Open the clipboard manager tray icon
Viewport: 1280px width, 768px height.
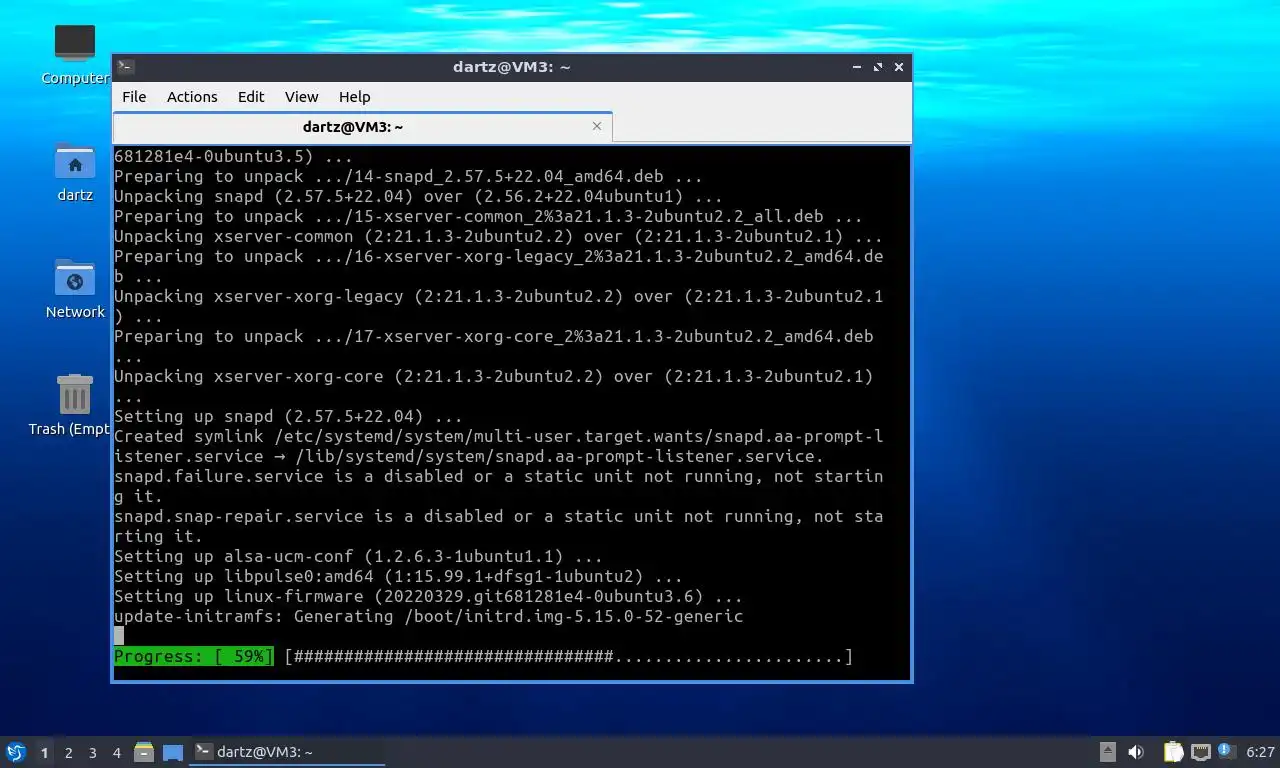1173,752
